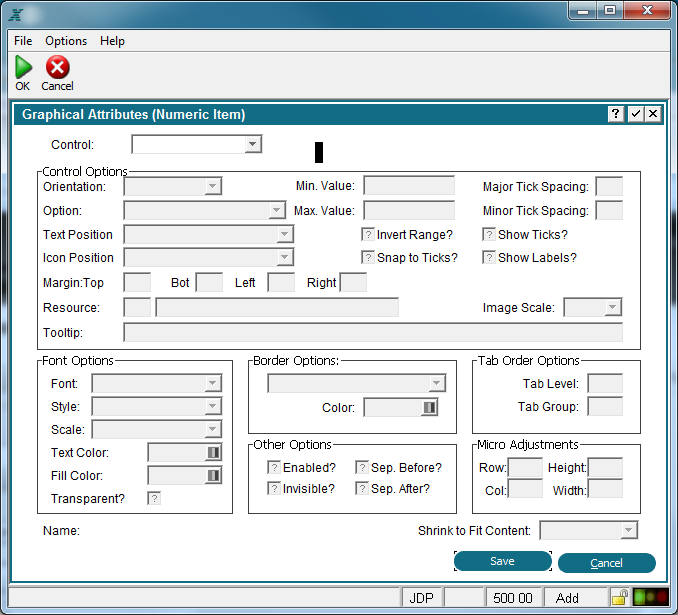This screenshot has width=678, height=615.
Task: Open the Text Color picker
Action: point(185,452)
